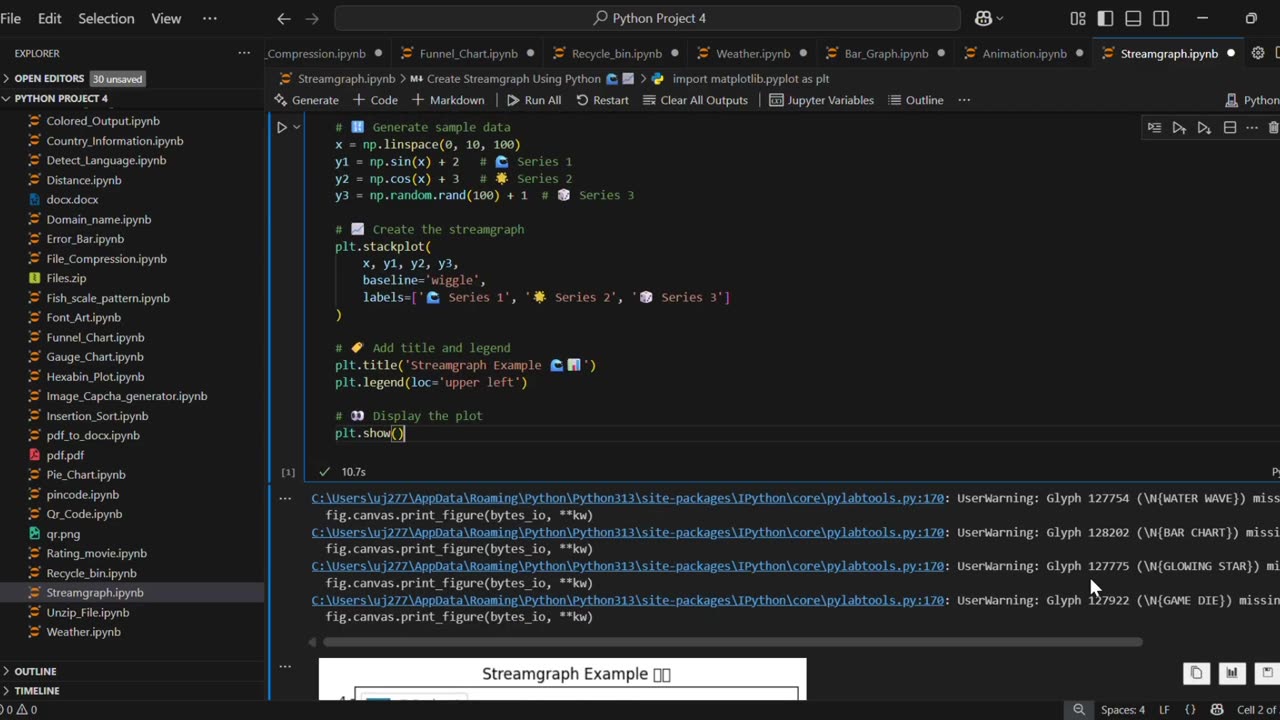Open the Copilot dropdown chevron in title bar
1280x720 pixels.
pos(1001,18)
